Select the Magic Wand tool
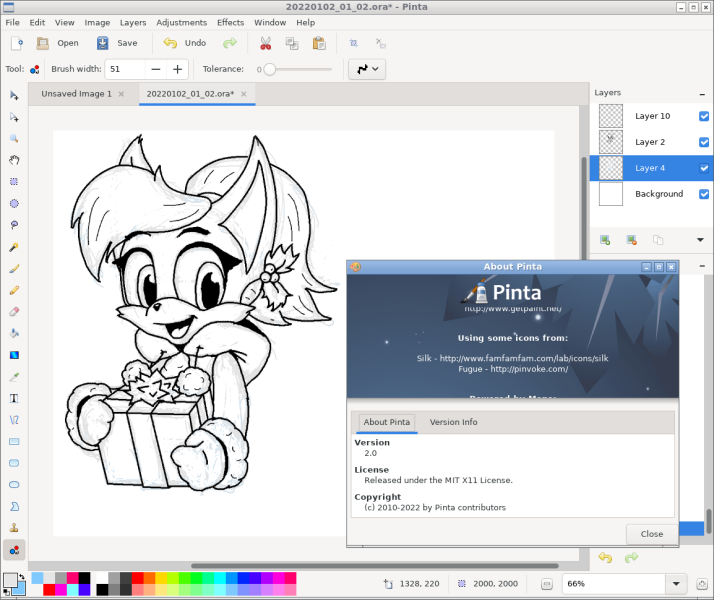Viewport: 714px width, 600px height. [14, 247]
